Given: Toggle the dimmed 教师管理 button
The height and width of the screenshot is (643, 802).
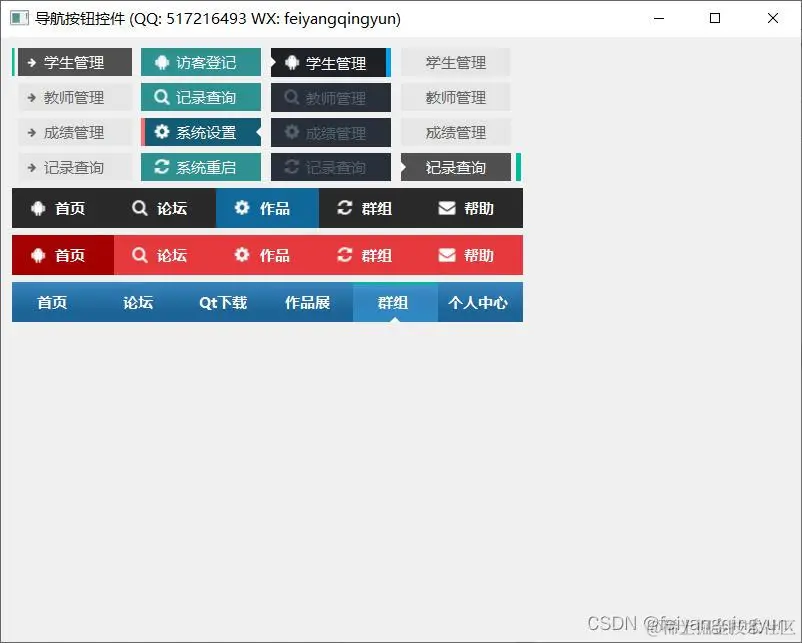Looking at the screenshot, I should [x=330, y=97].
